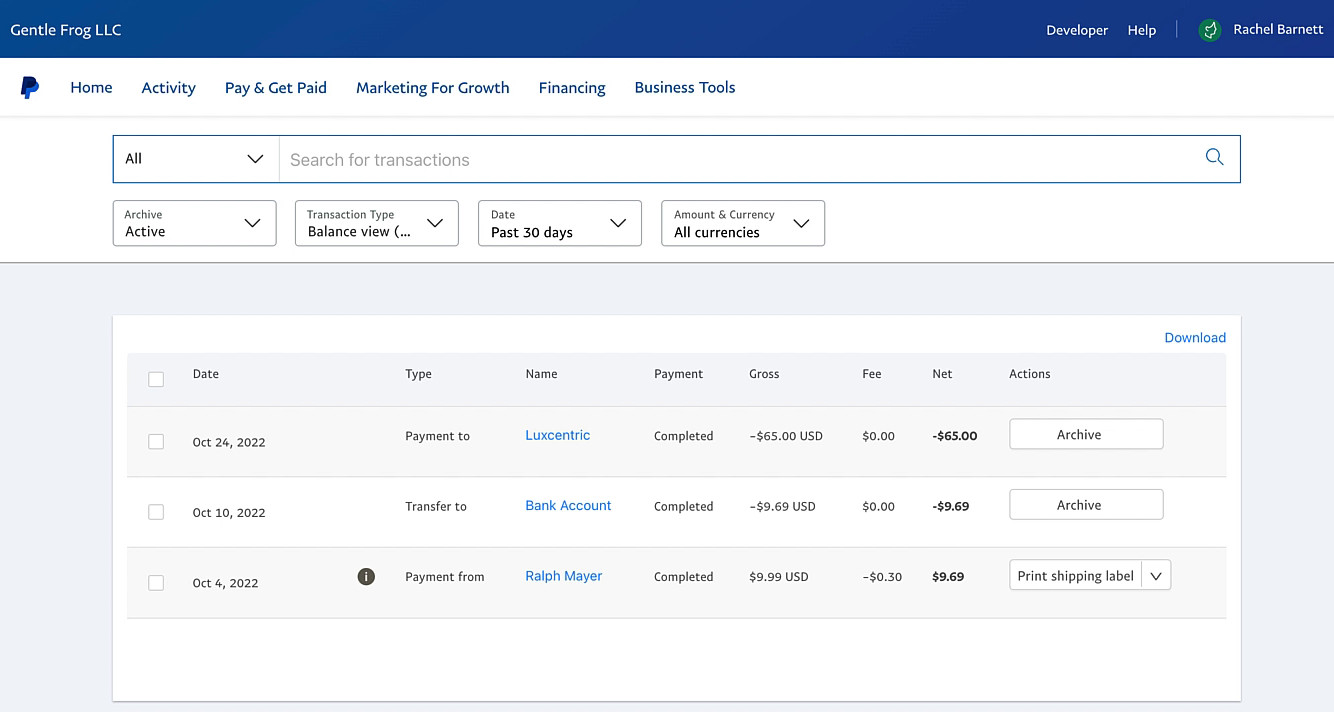Select the header select-all checkbox

pos(156,379)
